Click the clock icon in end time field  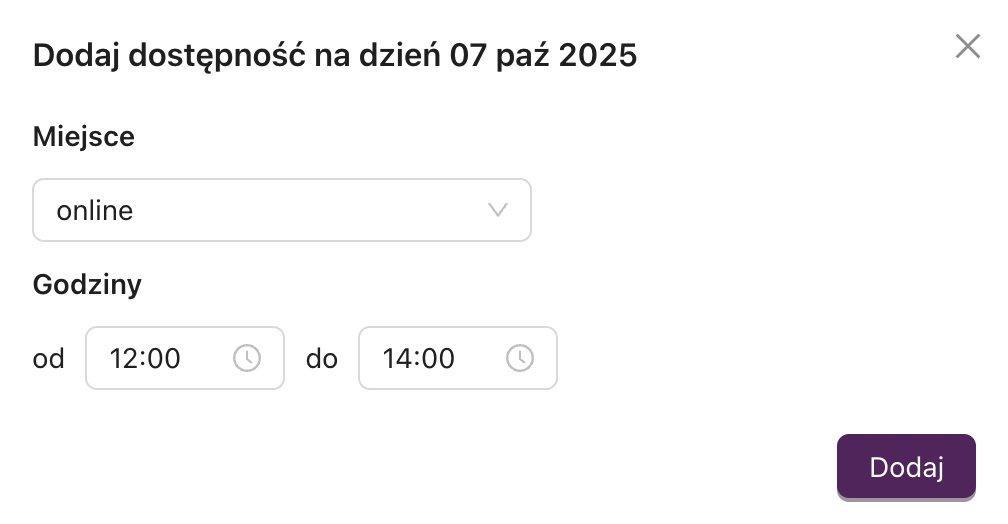(519, 358)
